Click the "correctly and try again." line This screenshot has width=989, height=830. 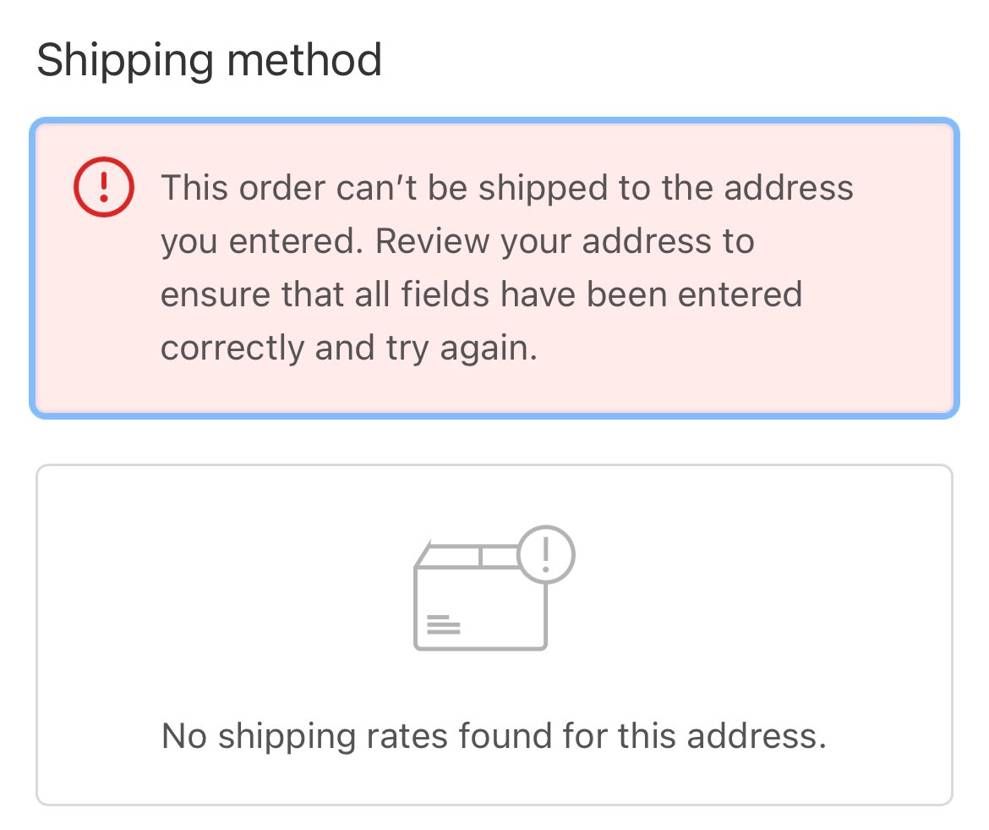(349, 347)
